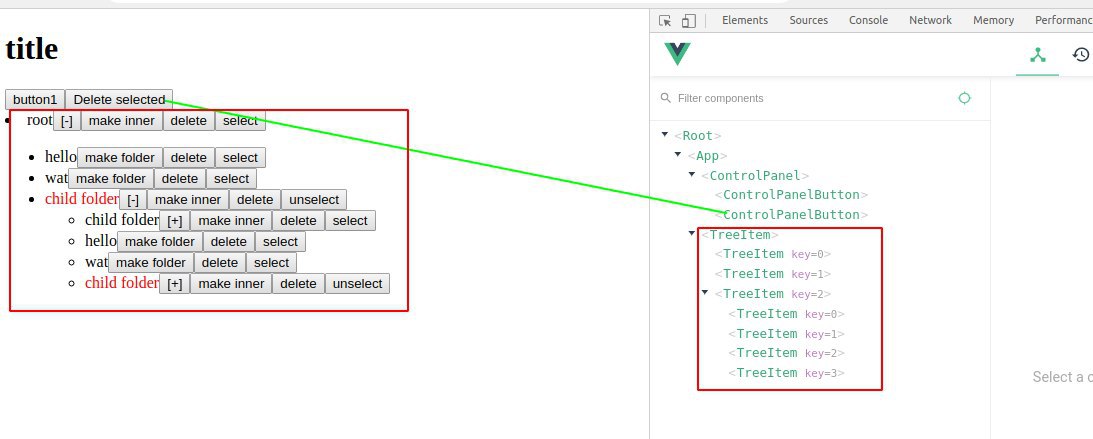Viewport: 1093px width, 439px height.
Task: Collapse the top-level TreeItem arrow
Action: click(x=691, y=233)
